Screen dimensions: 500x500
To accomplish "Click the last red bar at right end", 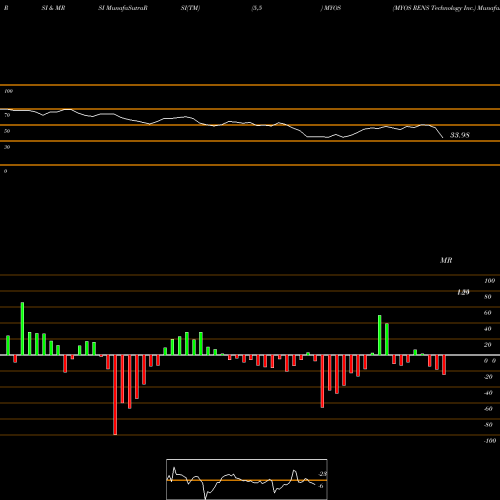I will [444, 365].
